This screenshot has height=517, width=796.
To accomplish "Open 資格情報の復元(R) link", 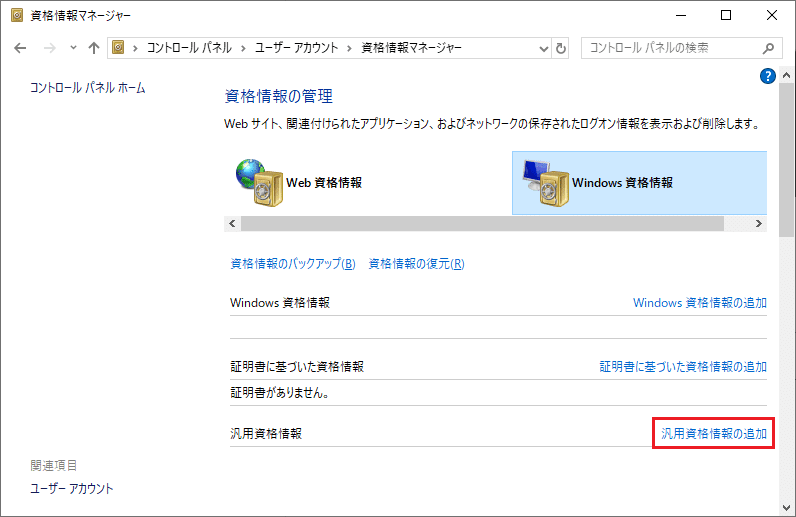I will 416,264.
